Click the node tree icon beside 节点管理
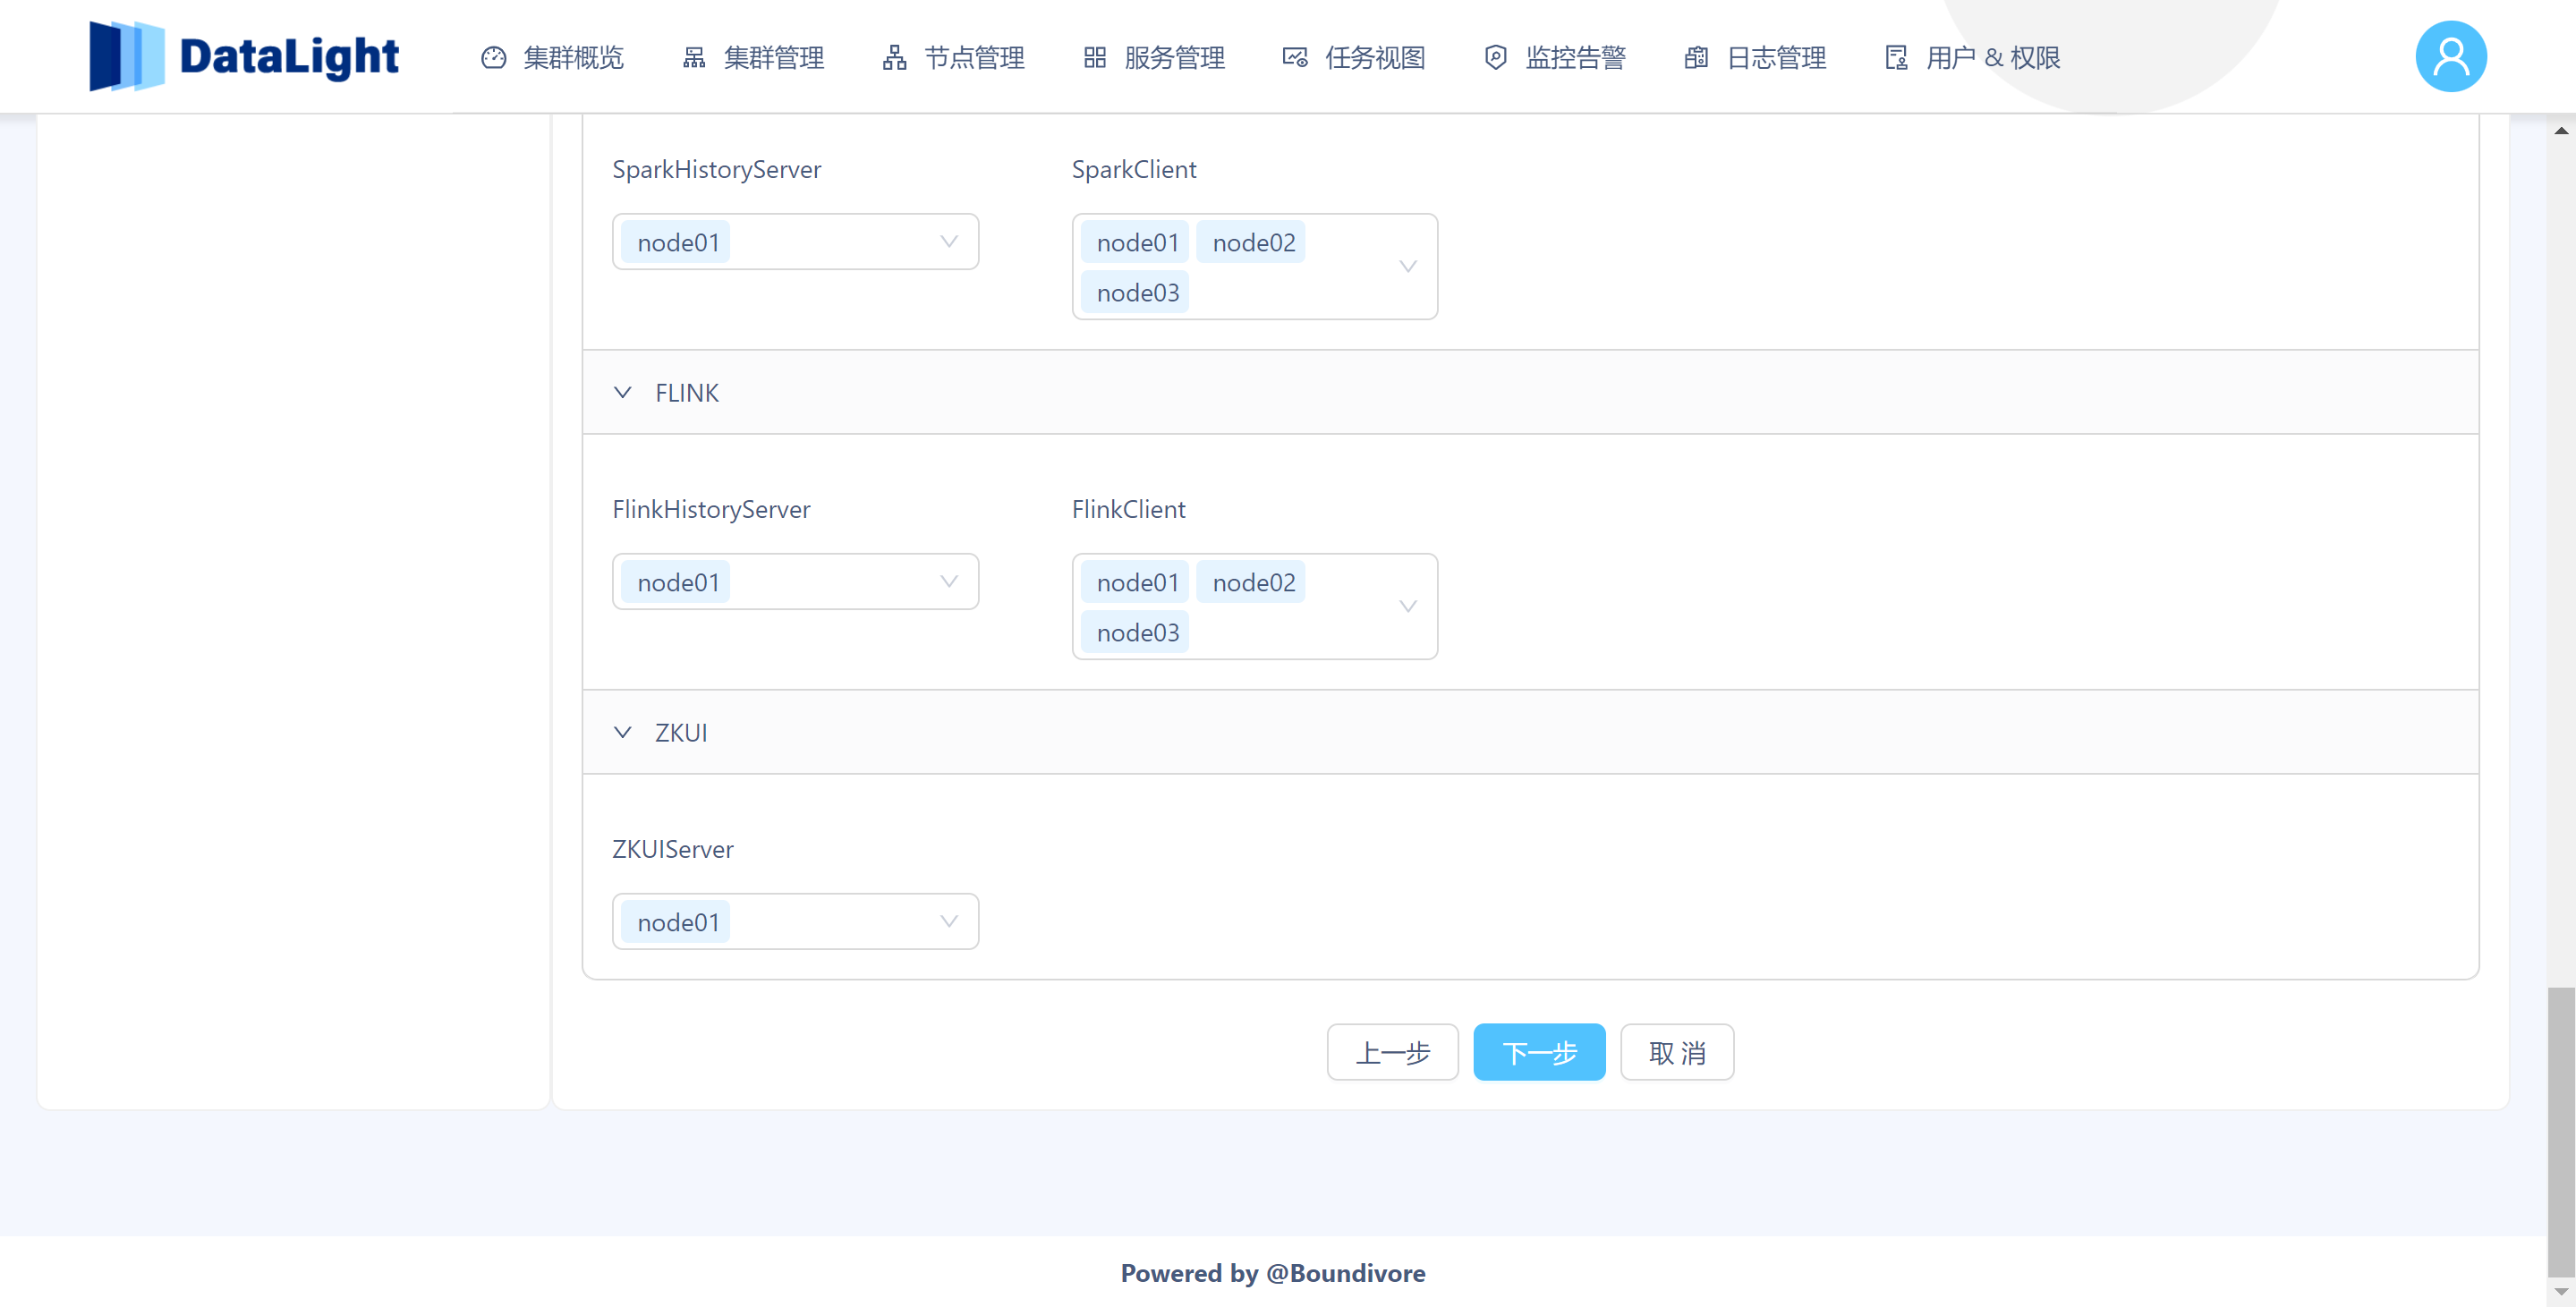Screen dimensions: 2576x1307 click(x=894, y=58)
